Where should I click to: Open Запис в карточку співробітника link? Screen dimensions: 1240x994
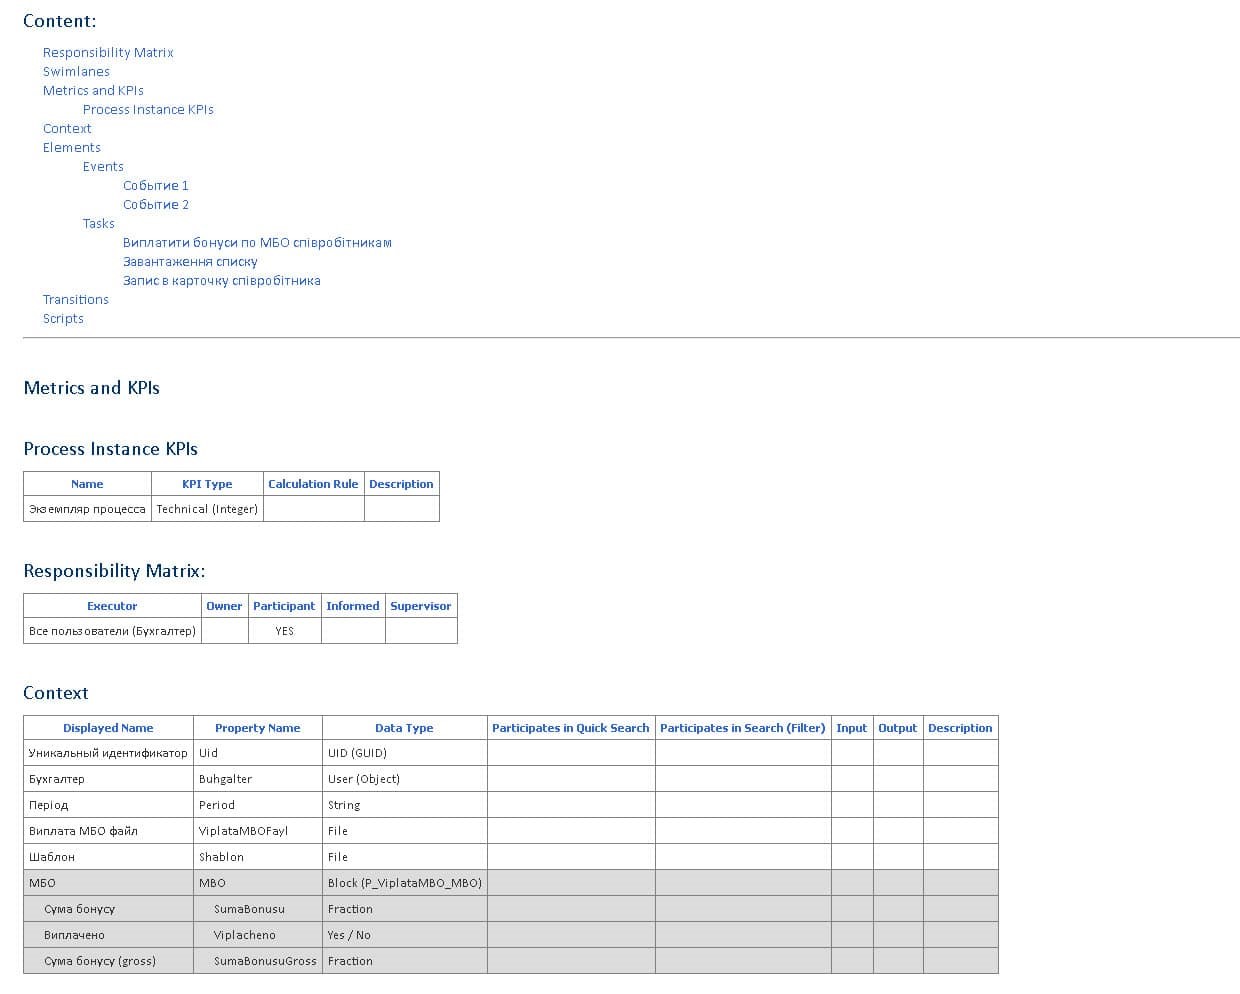click(222, 280)
